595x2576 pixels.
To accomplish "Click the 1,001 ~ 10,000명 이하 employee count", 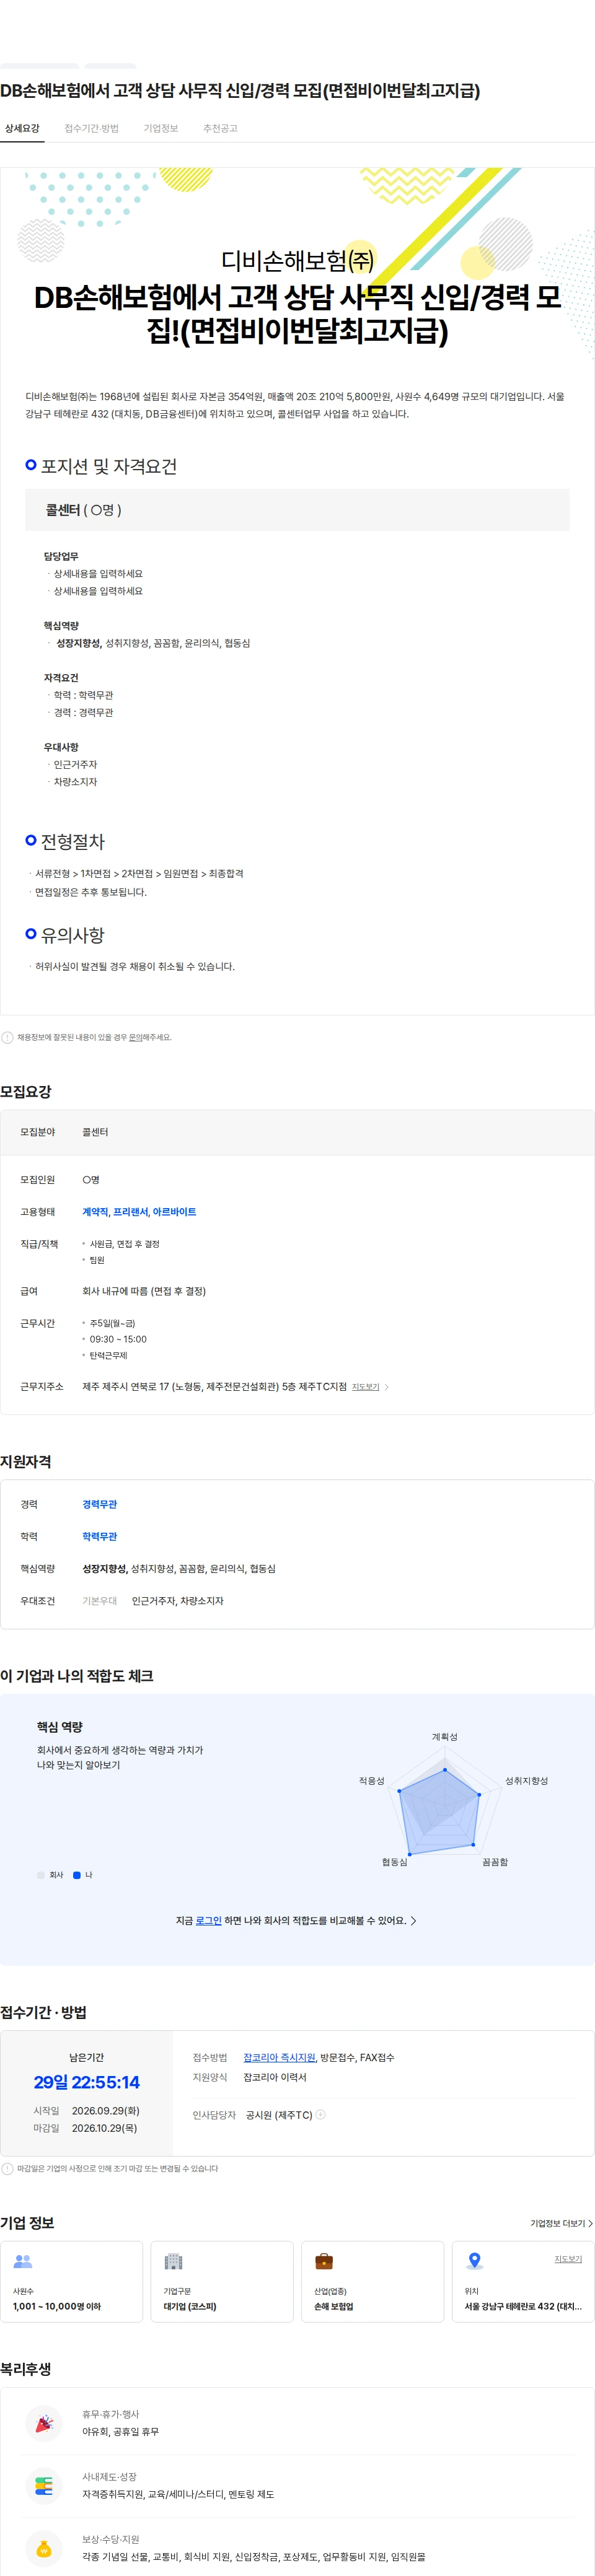I will (57, 2307).
